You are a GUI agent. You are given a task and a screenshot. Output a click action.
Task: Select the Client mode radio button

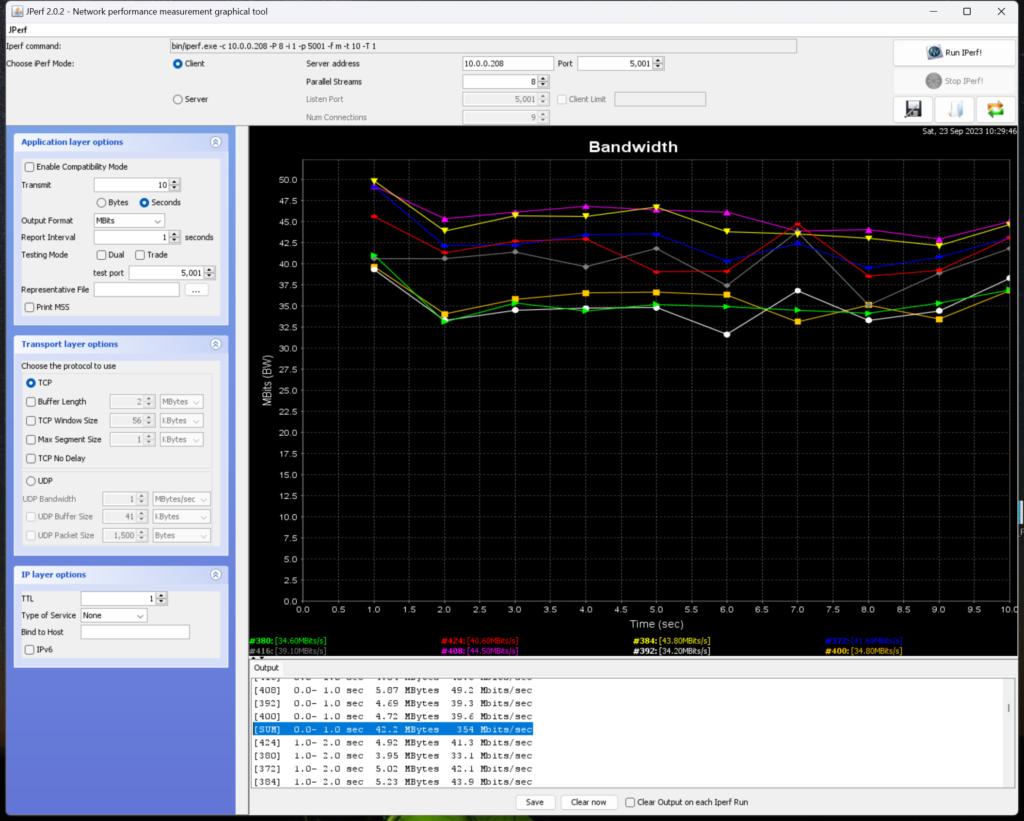pyautogui.click(x=177, y=64)
